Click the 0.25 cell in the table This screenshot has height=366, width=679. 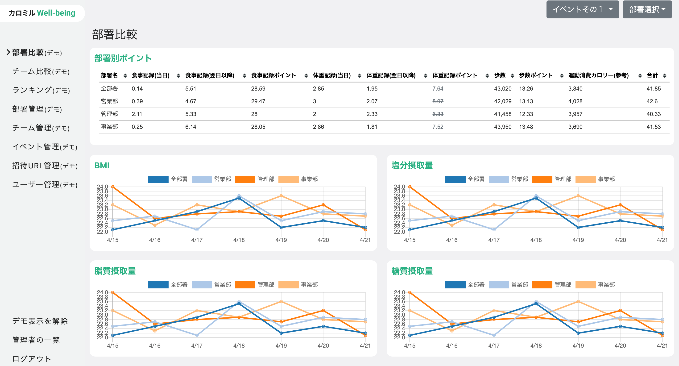[x=137, y=127]
